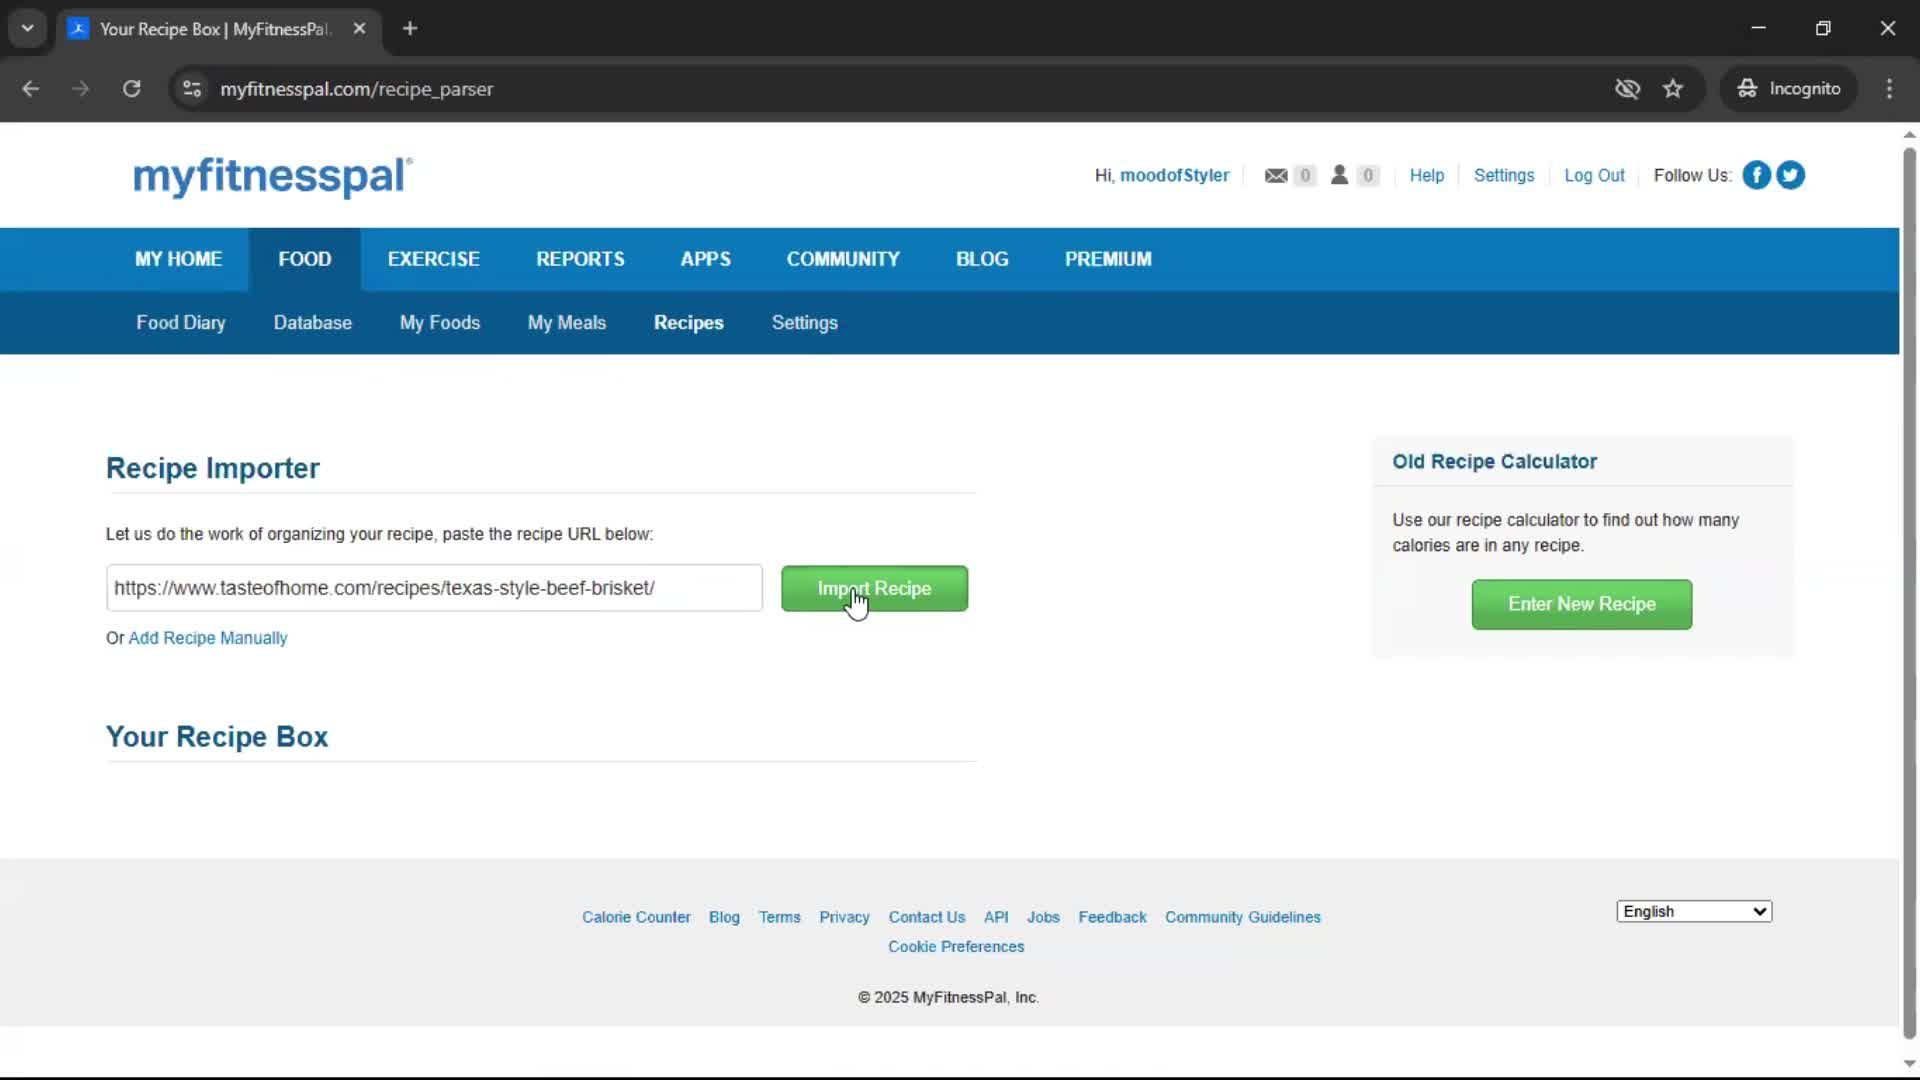Open the Contact Us footer link
1920x1080 pixels.
pyautogui.click(x=927, y=917)
